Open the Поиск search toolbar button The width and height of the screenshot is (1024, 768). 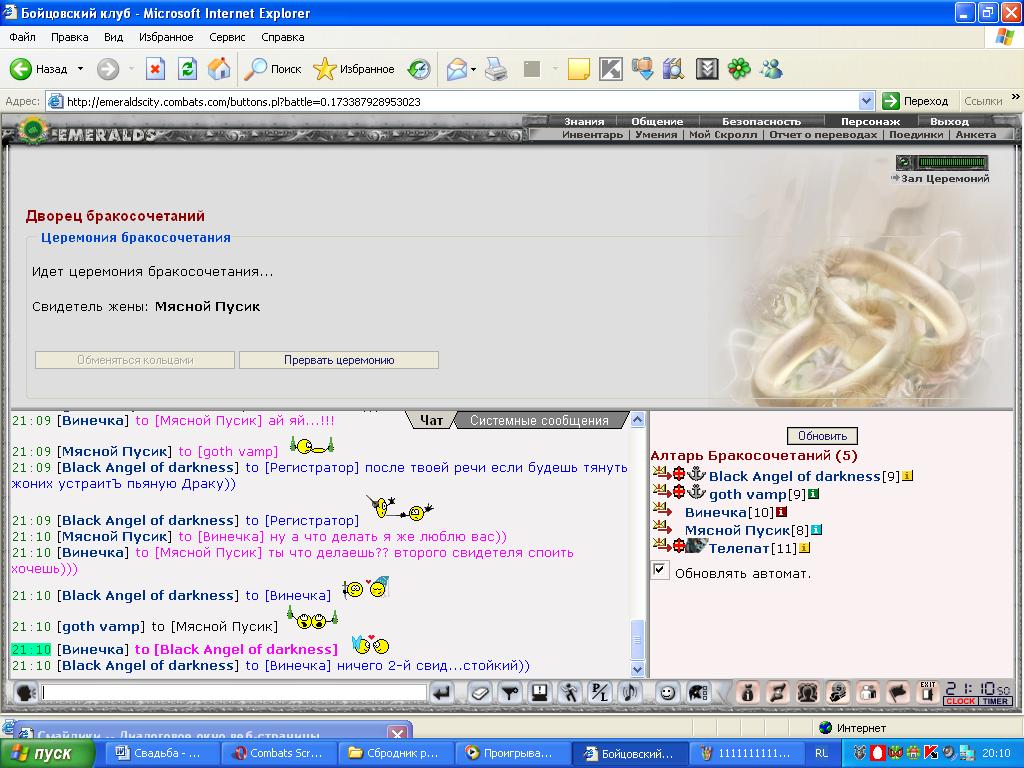click(272, 69)
